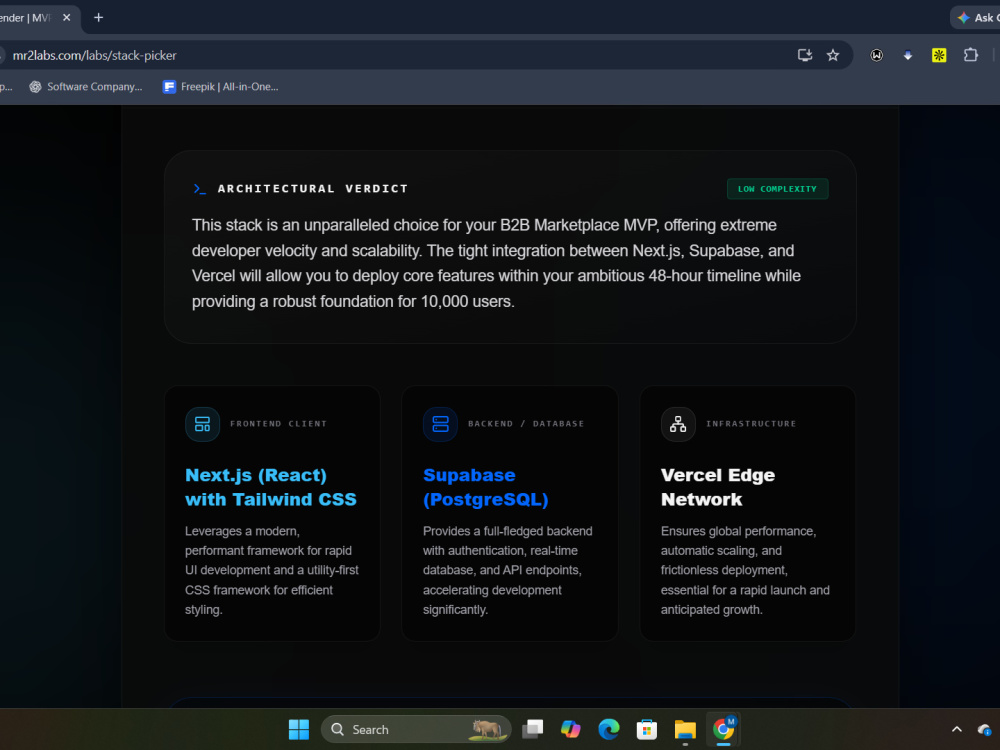This screenshot has height=750, width=1000.
Task: Click the Frontend Client layout icon
Action: point(202,424)
